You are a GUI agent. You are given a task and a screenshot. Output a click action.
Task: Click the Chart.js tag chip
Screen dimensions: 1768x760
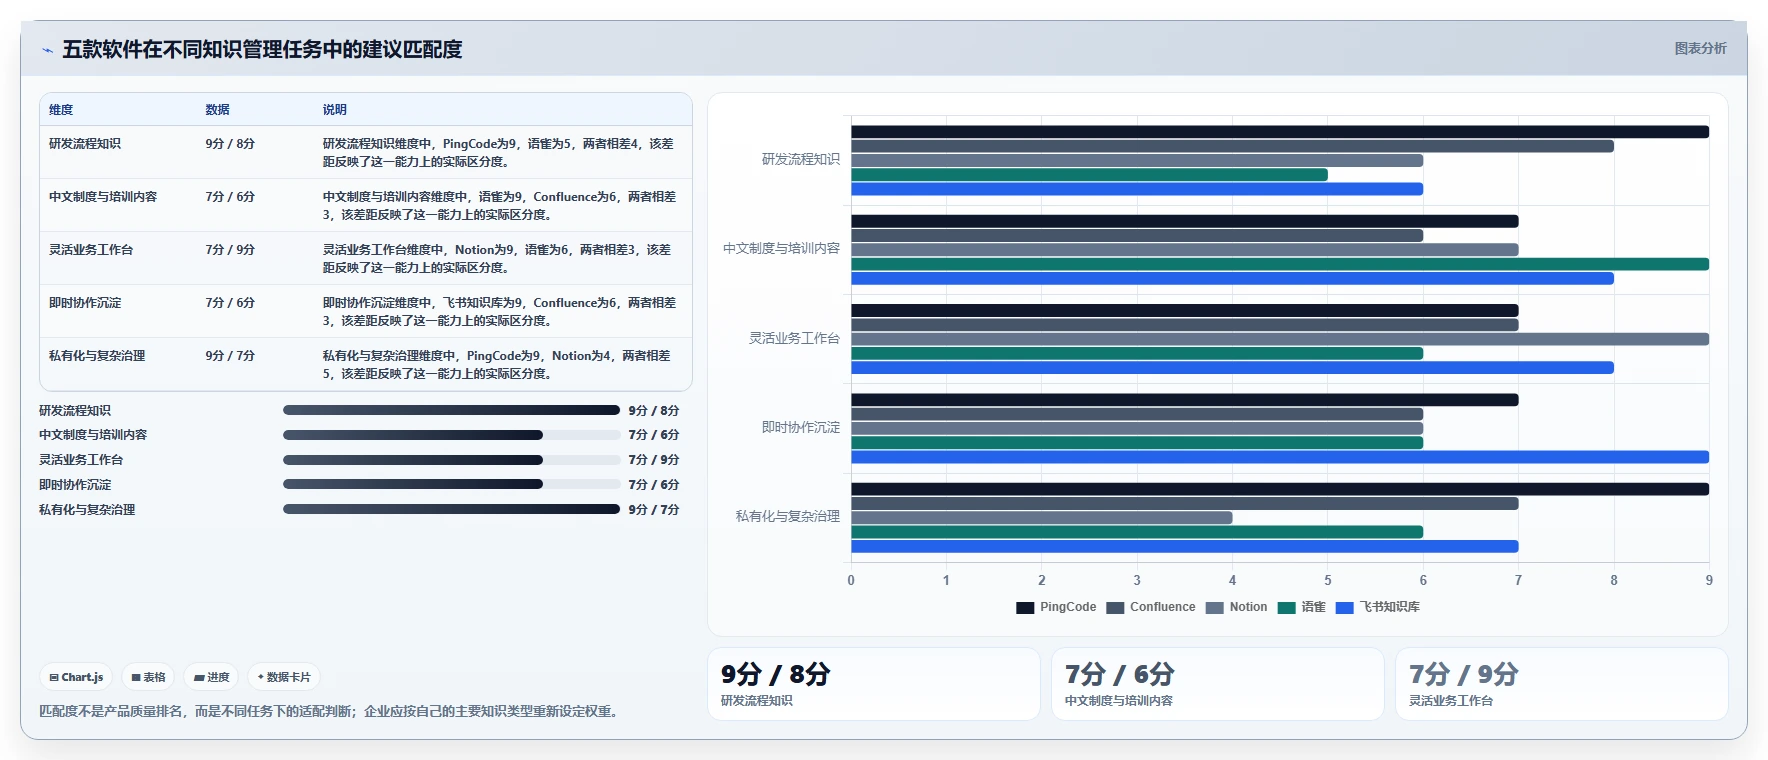coord(76,677)
